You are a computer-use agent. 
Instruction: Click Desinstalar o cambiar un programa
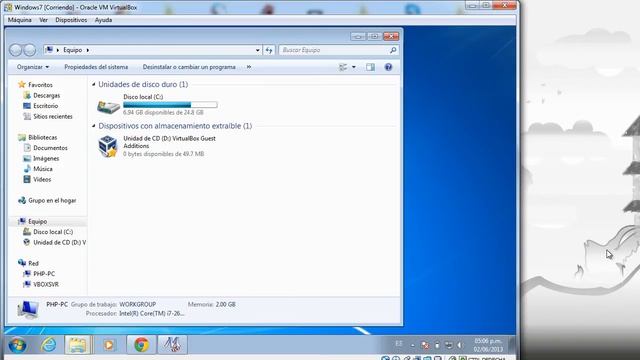[189, 67]
